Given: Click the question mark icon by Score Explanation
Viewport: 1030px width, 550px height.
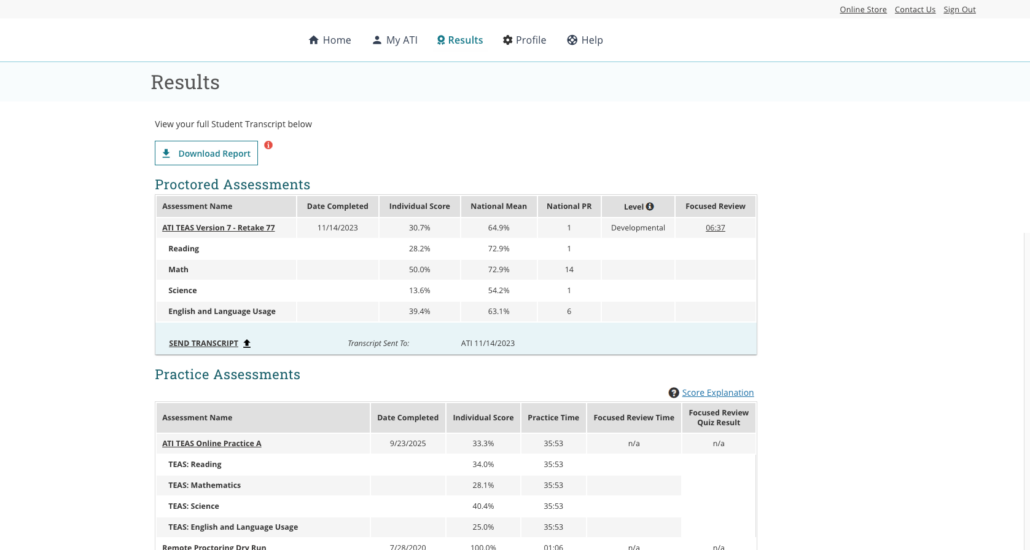Looking at the screenshot, I should (673, 393).
